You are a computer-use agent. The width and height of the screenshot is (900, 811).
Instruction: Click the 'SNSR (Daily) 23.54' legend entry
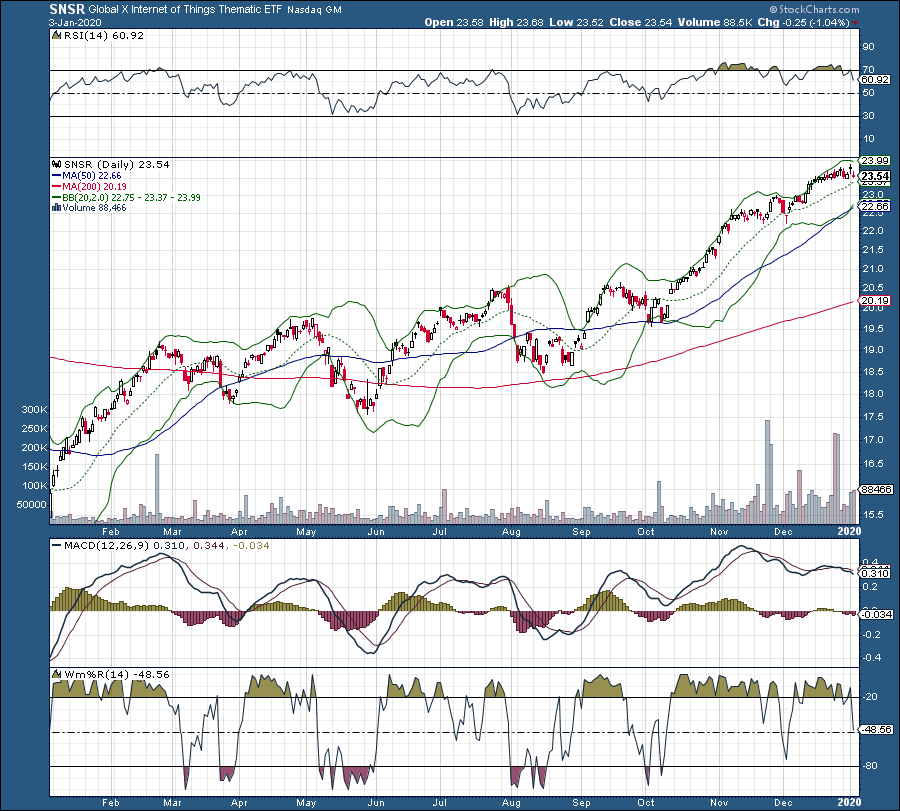117,165
